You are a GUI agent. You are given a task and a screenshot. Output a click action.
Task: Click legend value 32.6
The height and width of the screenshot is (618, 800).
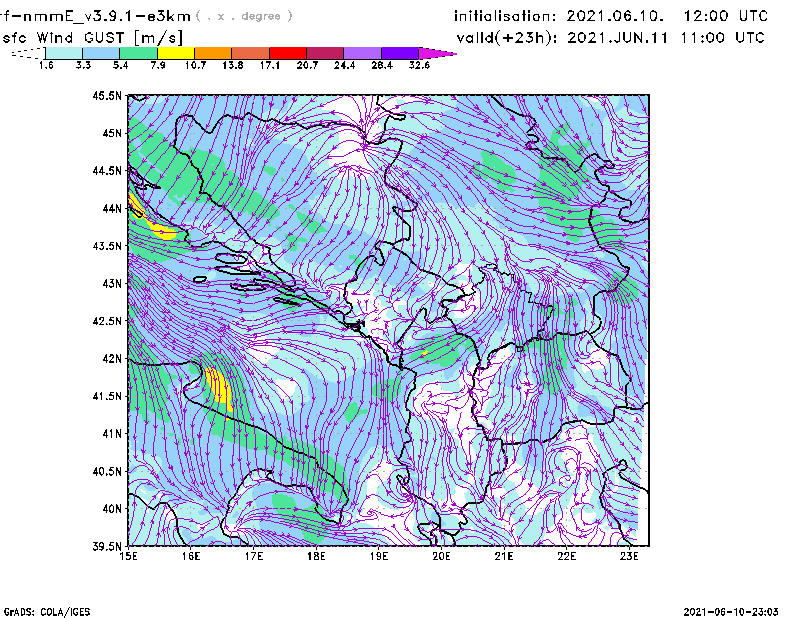419,65
